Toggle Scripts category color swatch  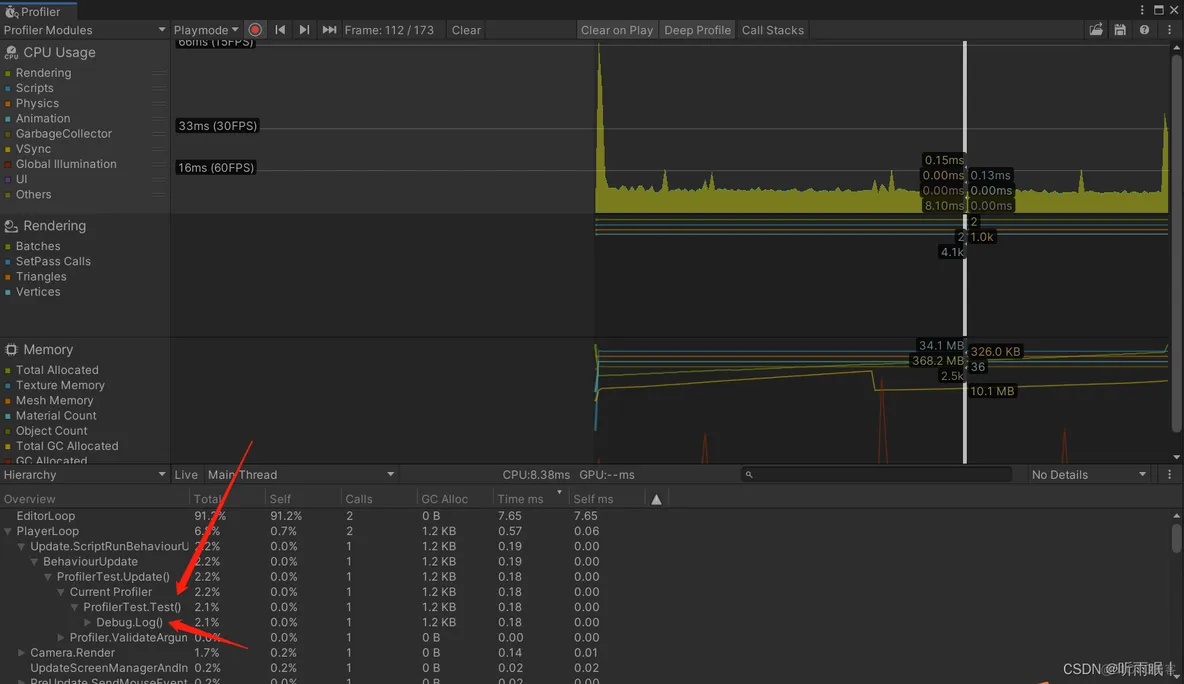(x=8, y=89)
